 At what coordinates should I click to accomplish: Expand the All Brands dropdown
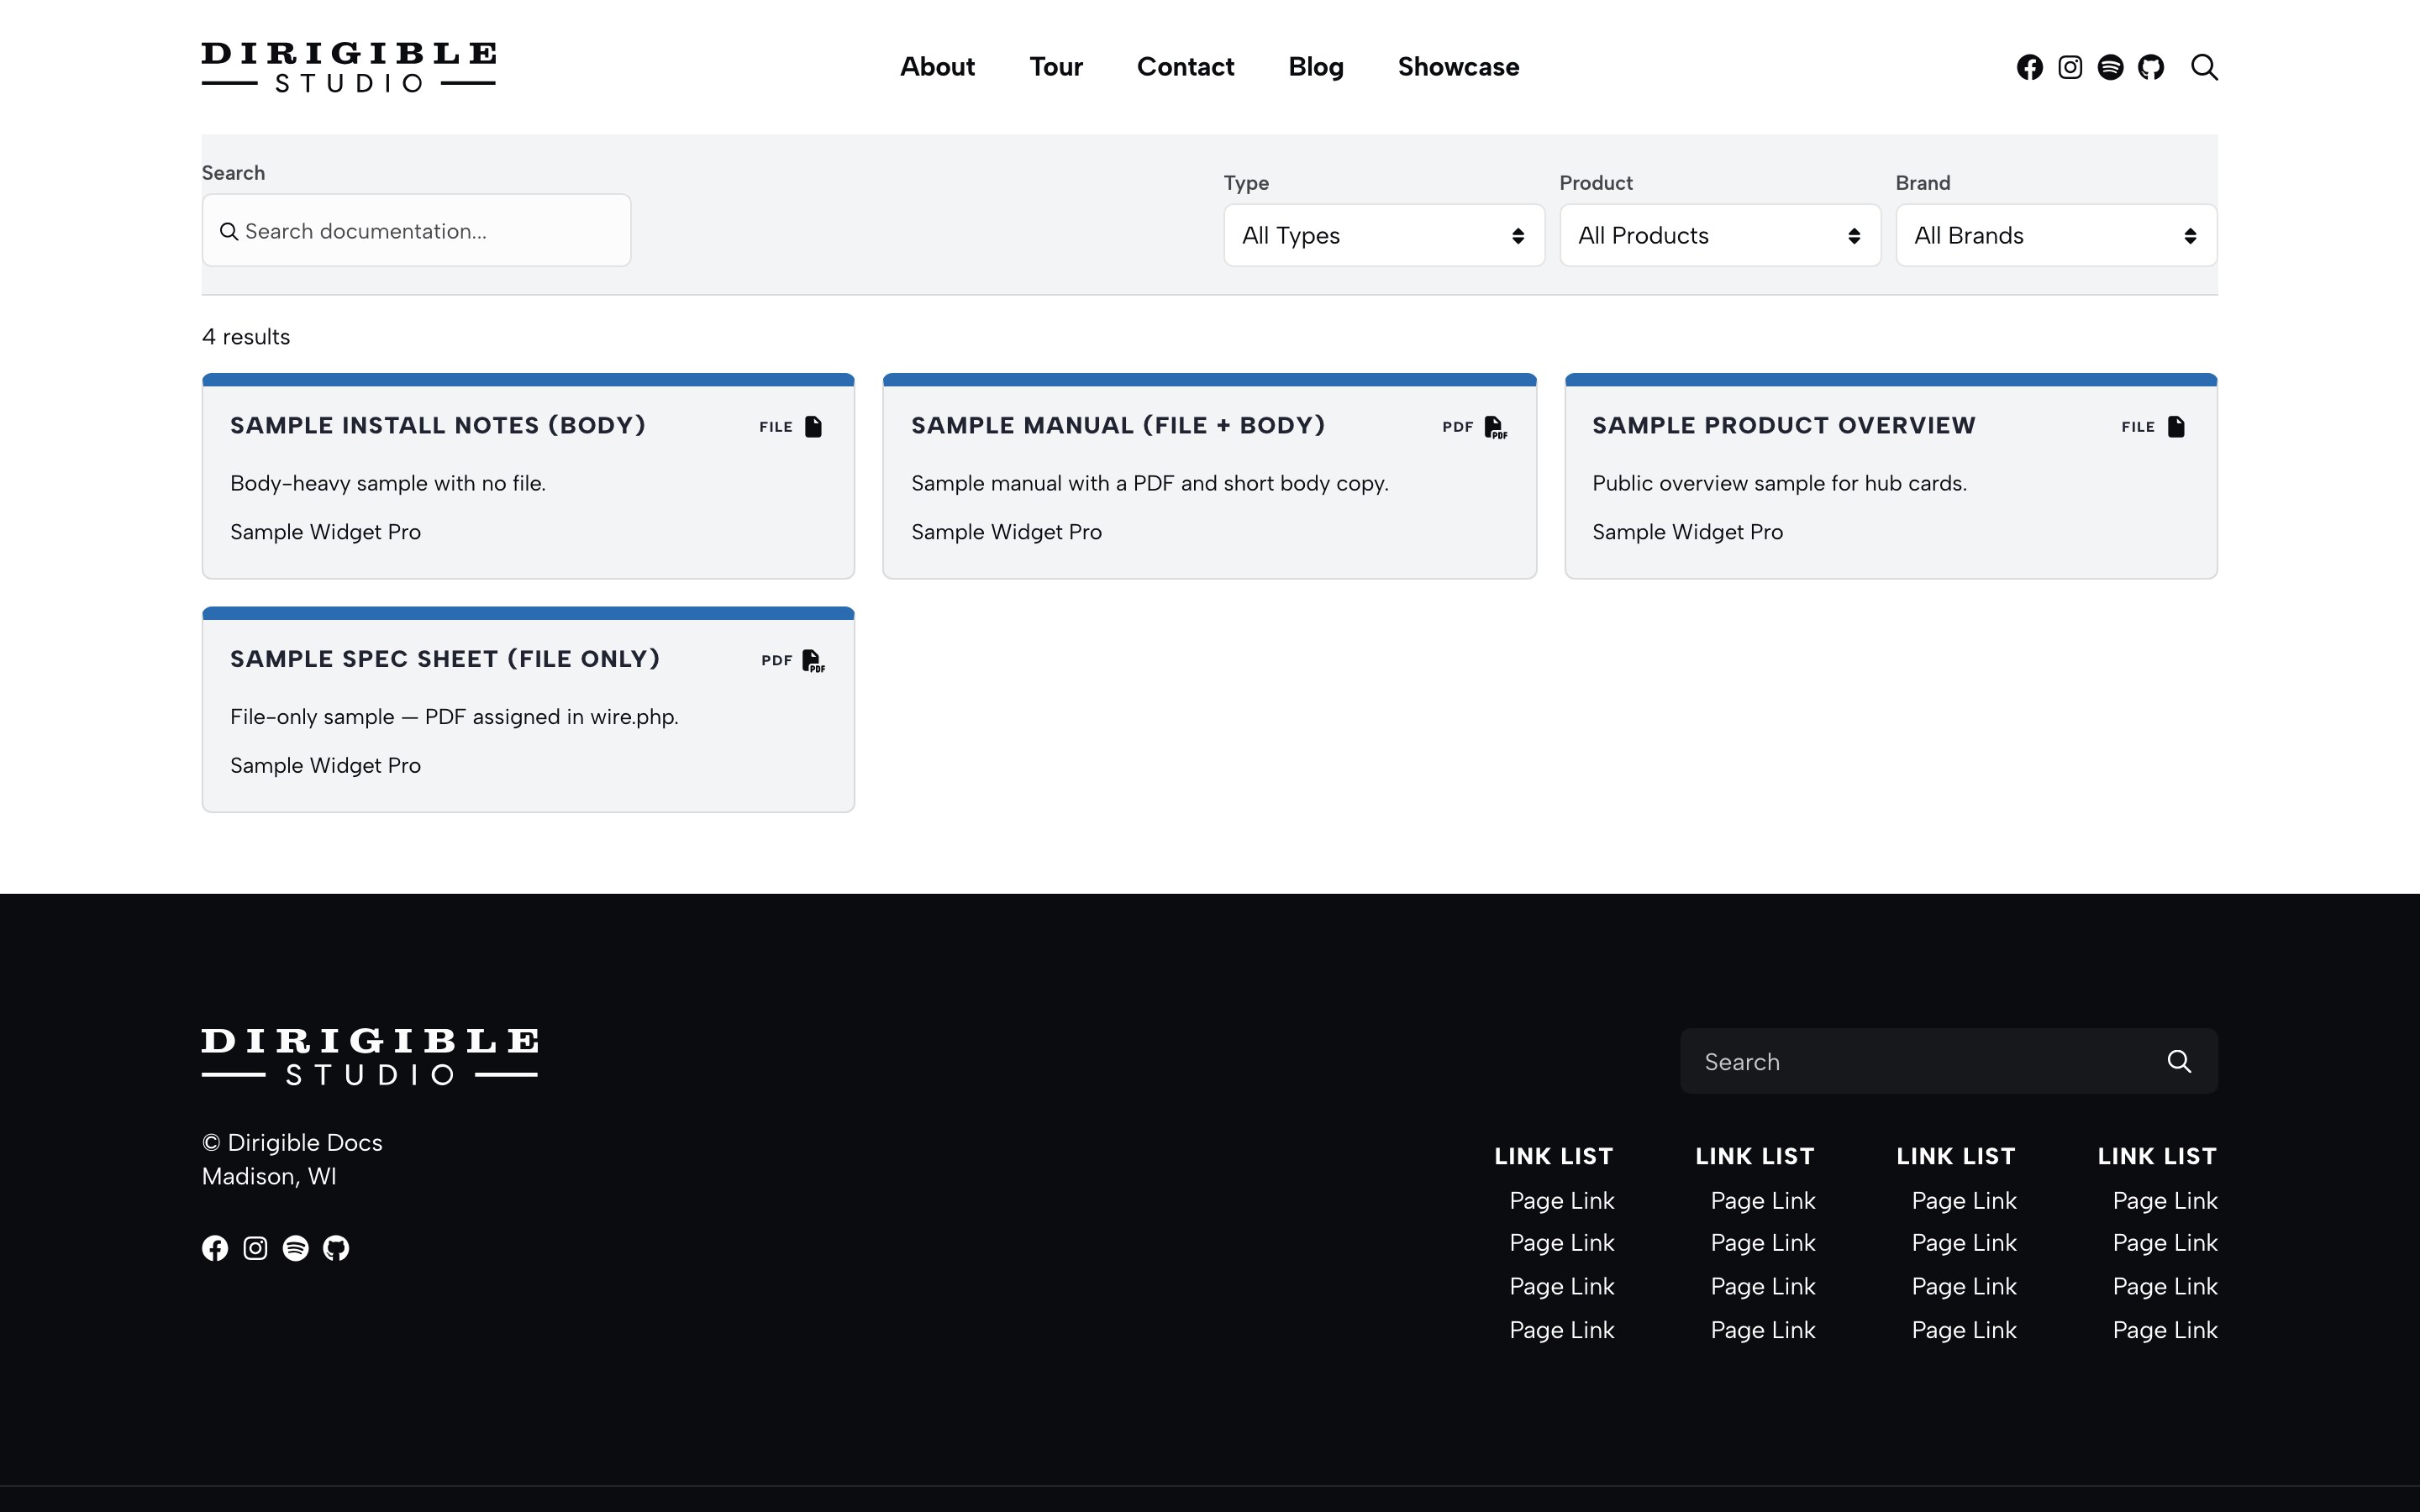coord(2056,236)
